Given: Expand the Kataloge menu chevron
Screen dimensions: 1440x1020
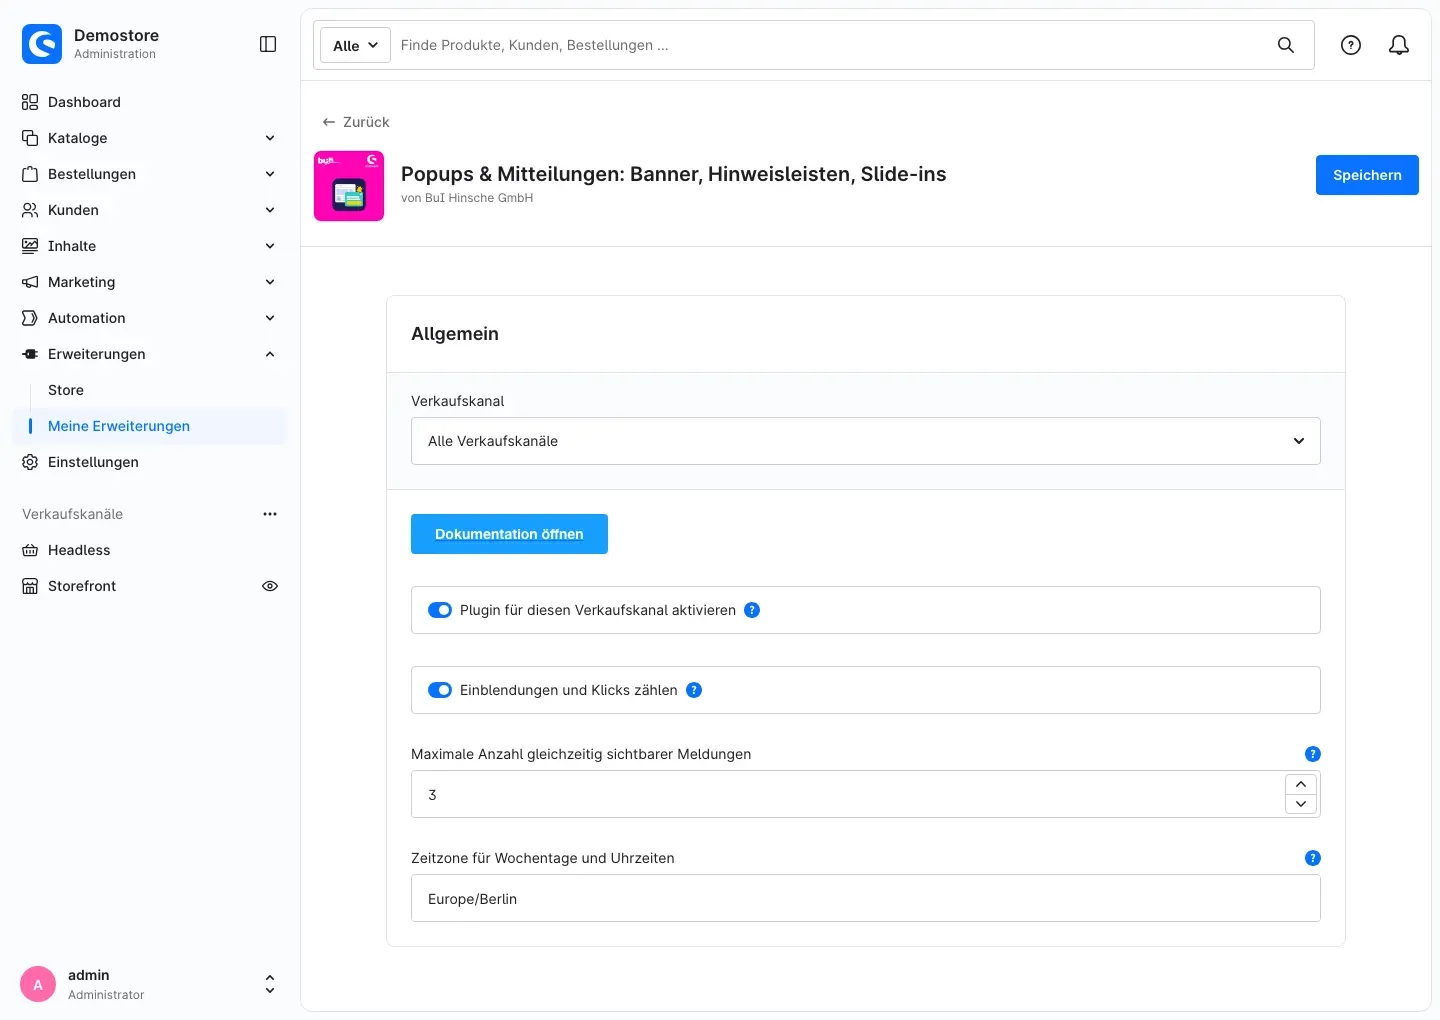Looking at the screenshot, I should click(x=270, y=138).
